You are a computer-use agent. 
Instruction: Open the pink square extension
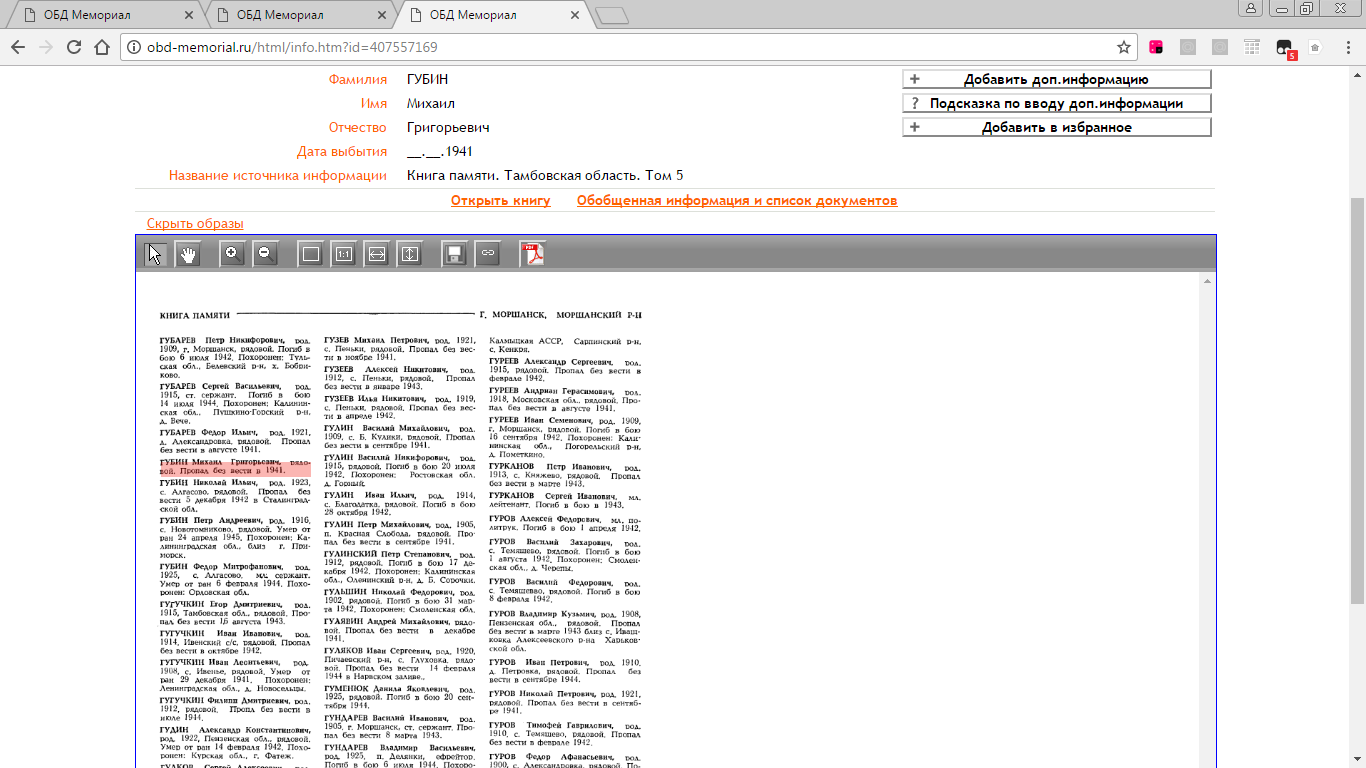point(1156,47)
